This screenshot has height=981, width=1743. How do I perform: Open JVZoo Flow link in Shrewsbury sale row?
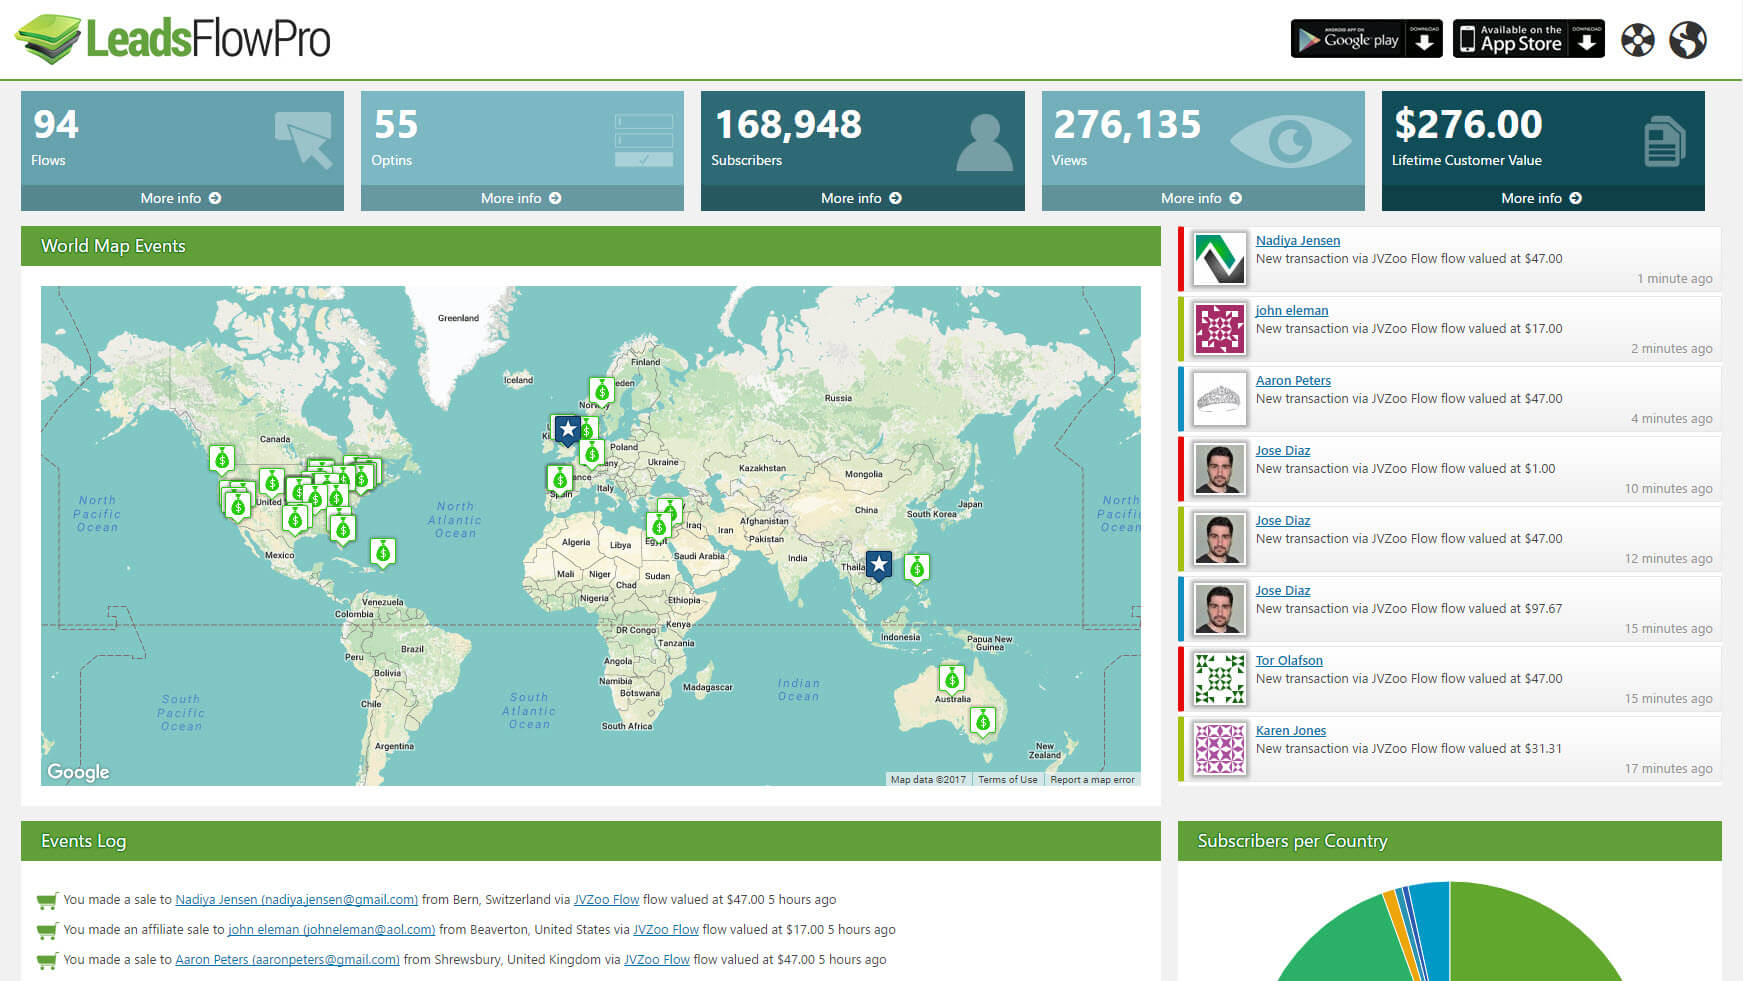657,960
